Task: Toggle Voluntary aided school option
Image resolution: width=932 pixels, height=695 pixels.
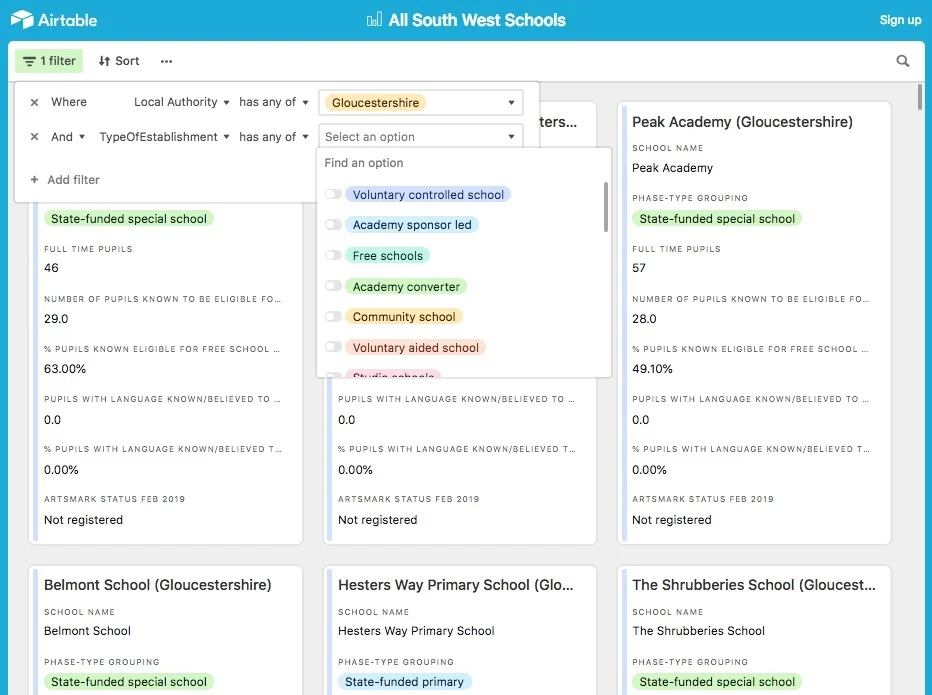Action: pos(333,347)
